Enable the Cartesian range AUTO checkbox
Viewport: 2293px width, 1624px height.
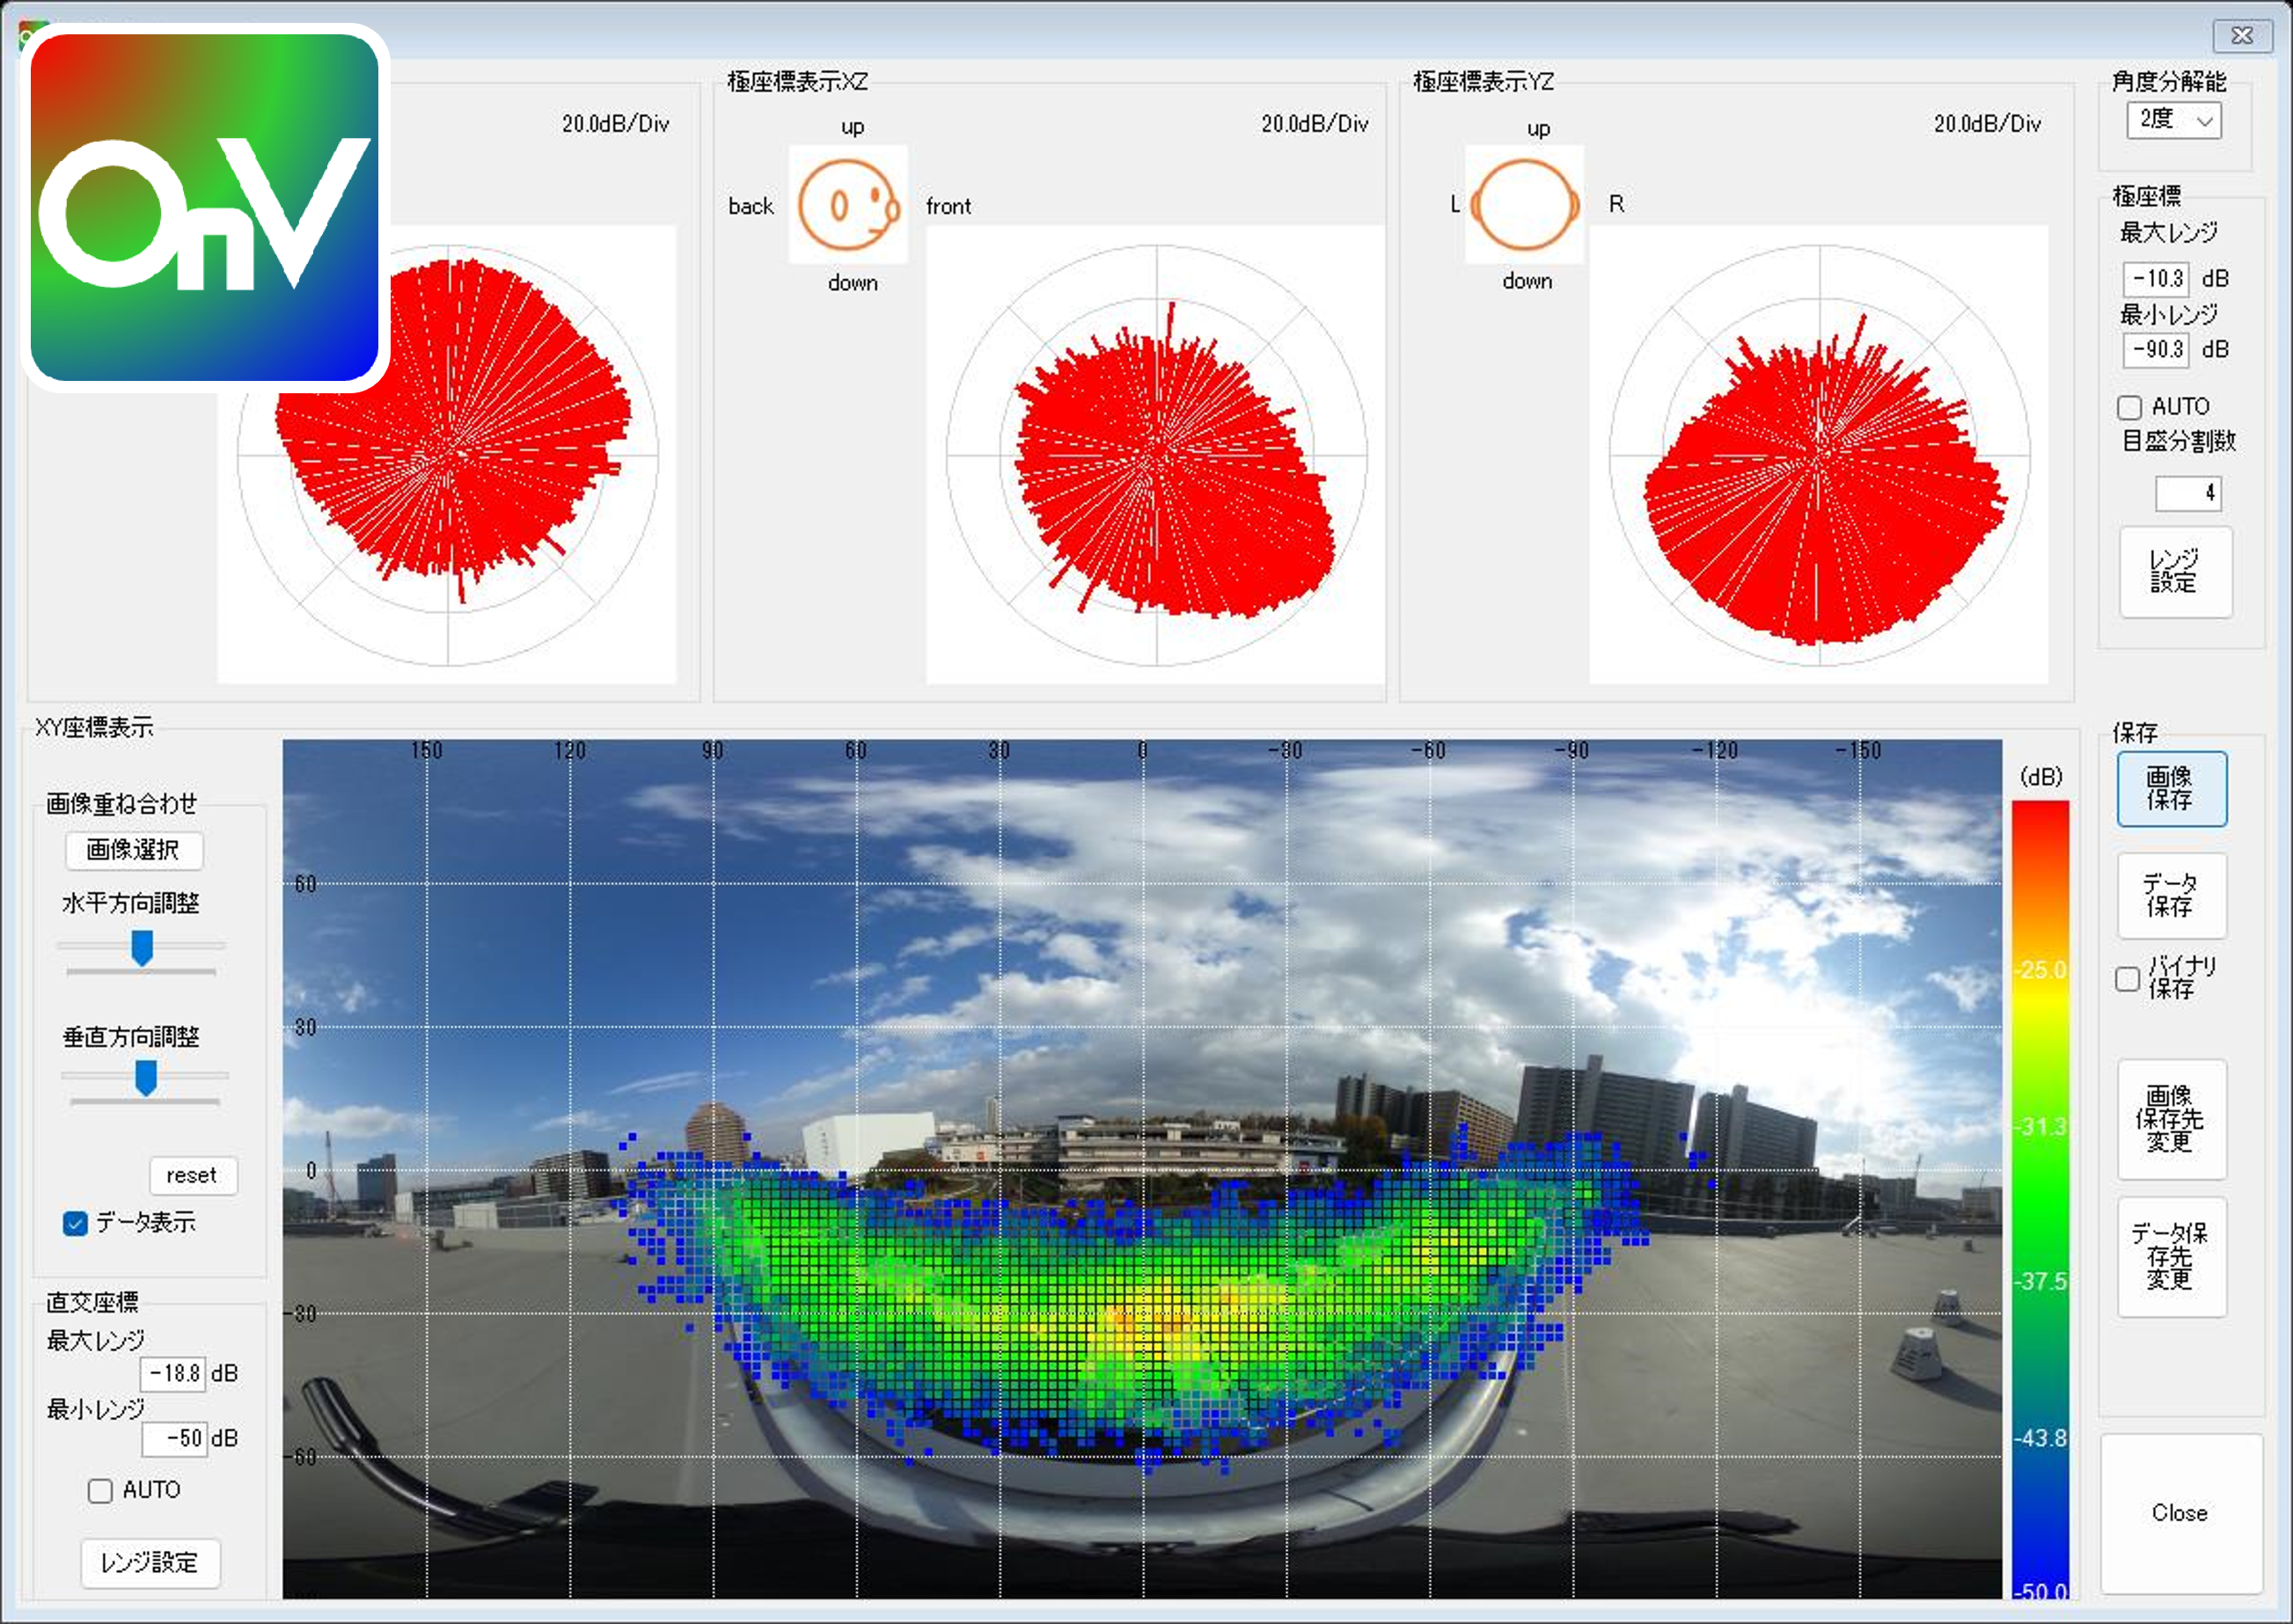(100, 1491)
